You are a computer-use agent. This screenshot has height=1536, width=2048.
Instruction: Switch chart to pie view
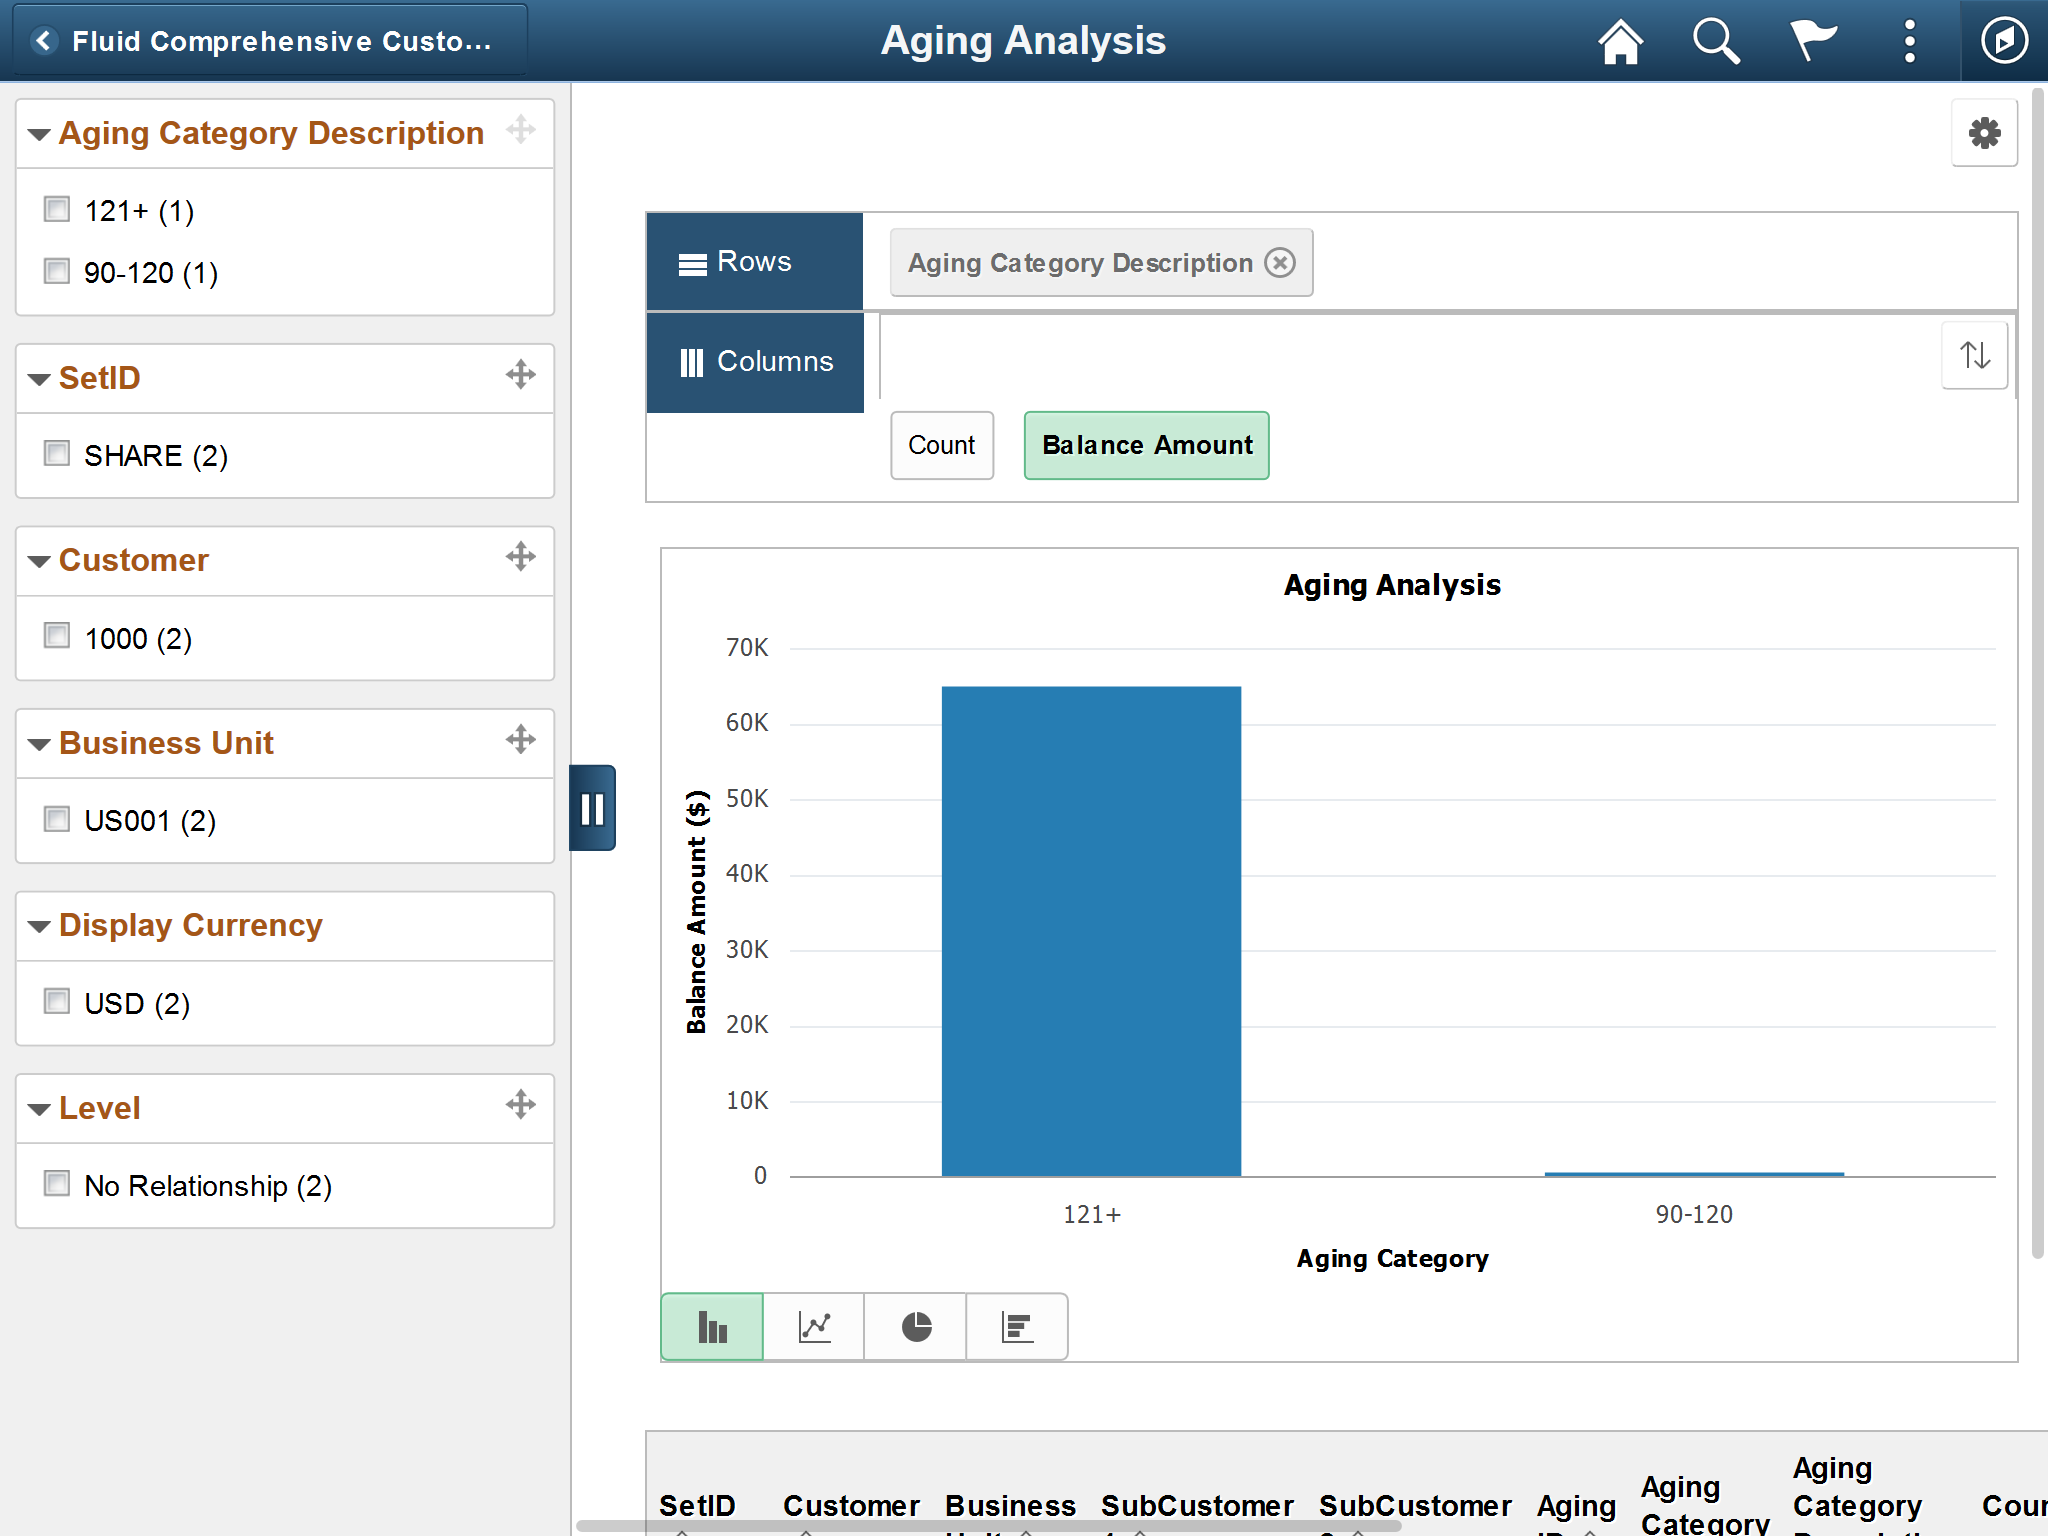pos(916,1327)
